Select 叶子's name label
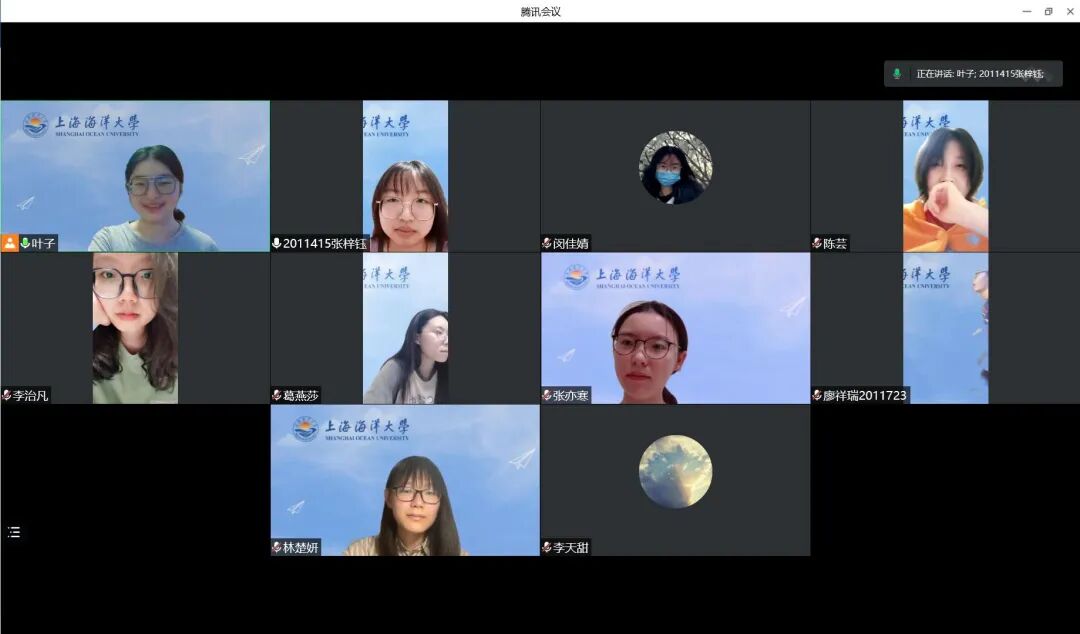The width and height of the screenshot is (1080, 634). (40, 242)
